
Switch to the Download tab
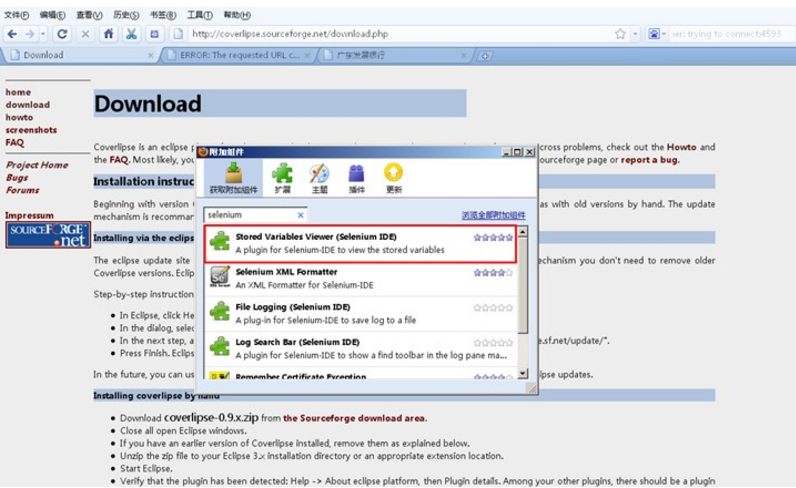(79, 55)
